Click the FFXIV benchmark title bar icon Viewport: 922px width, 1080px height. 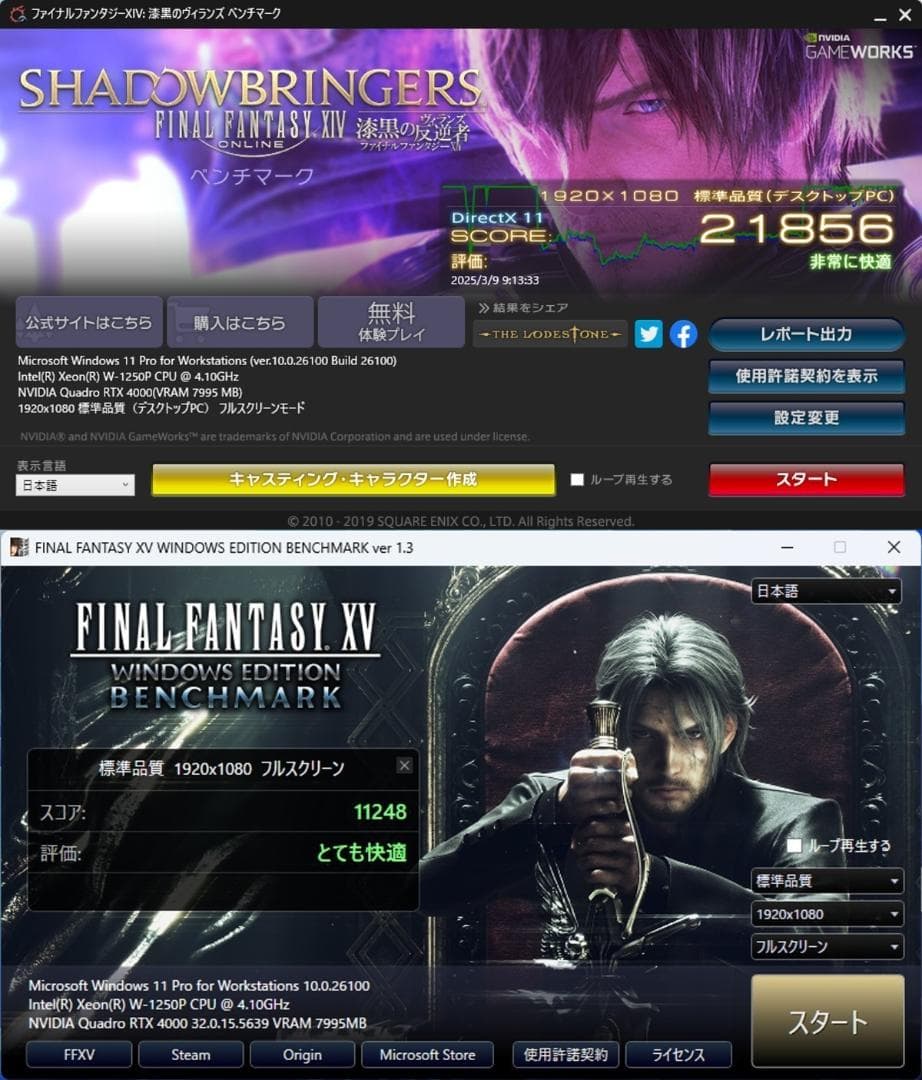(x=17, y=13)
